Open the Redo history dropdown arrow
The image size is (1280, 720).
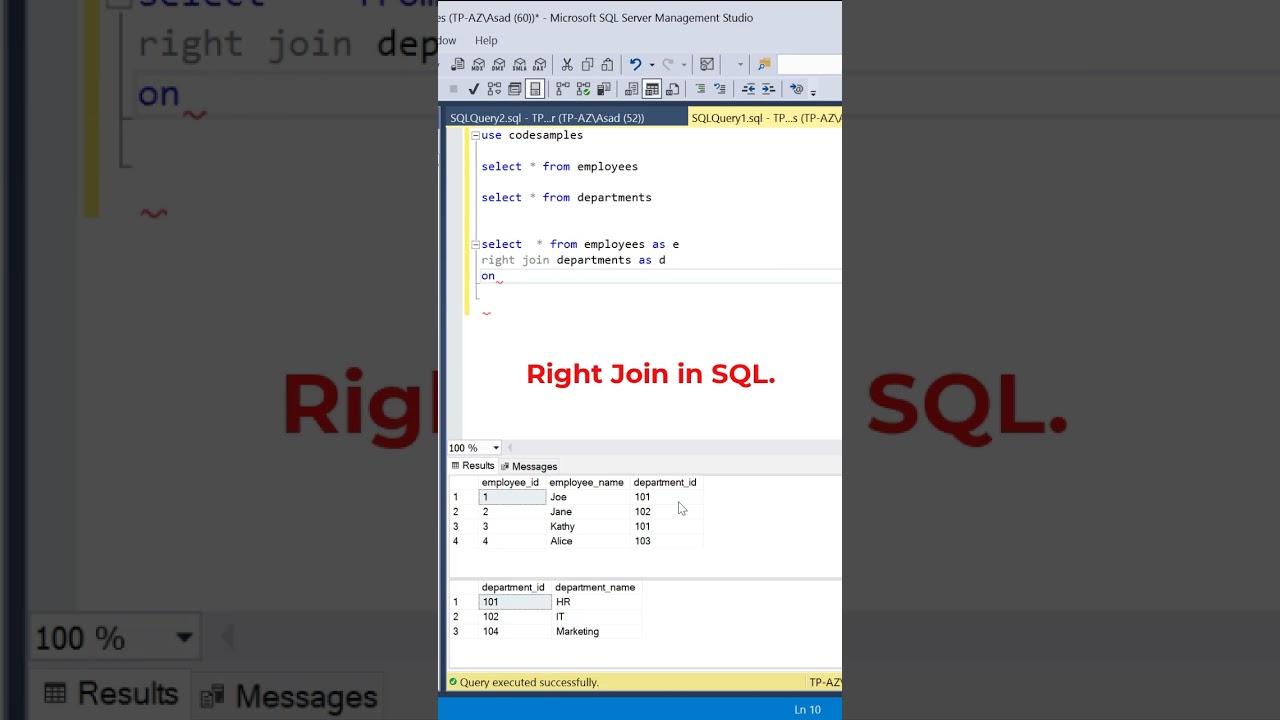click(x=683, y=64)
